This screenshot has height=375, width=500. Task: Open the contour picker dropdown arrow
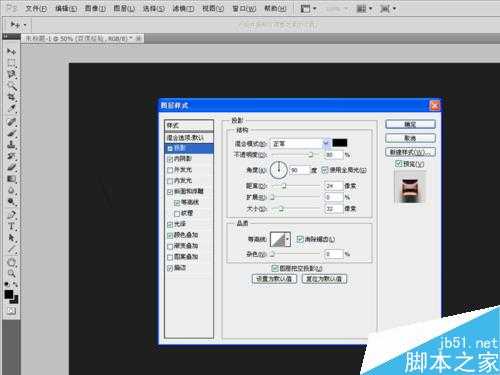[x=288, y=239]
